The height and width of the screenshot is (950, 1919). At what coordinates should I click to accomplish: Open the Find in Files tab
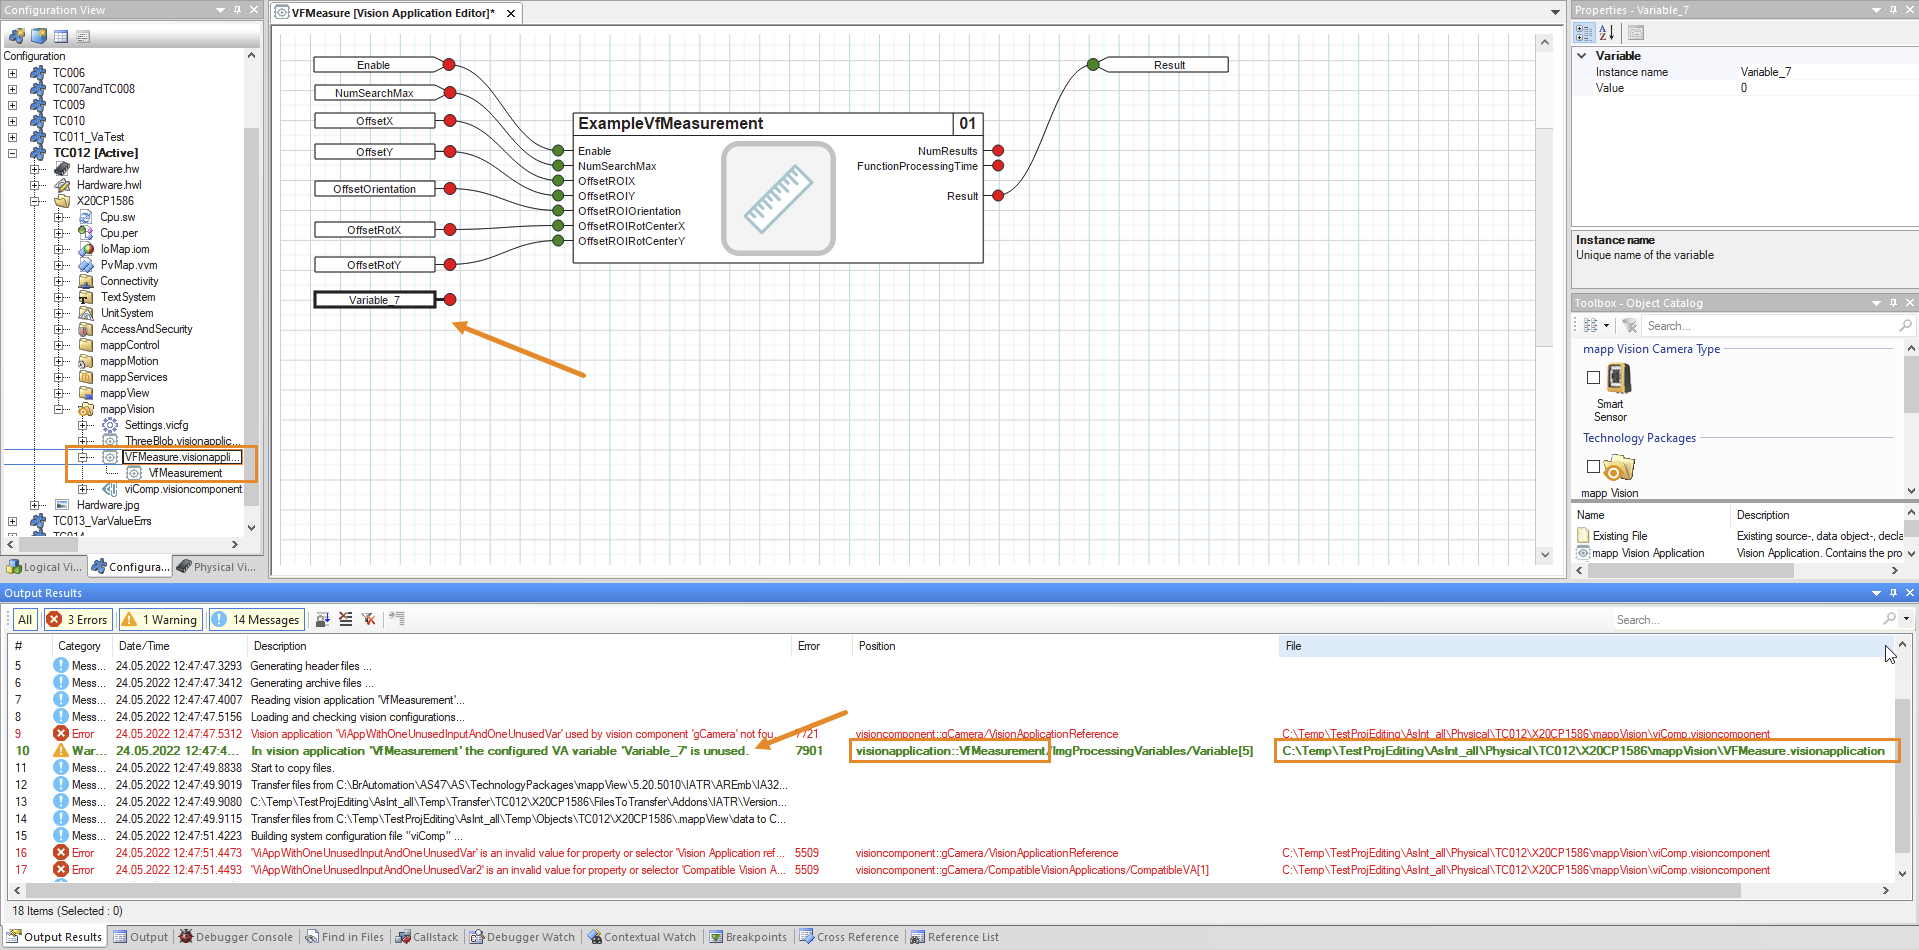345,937
